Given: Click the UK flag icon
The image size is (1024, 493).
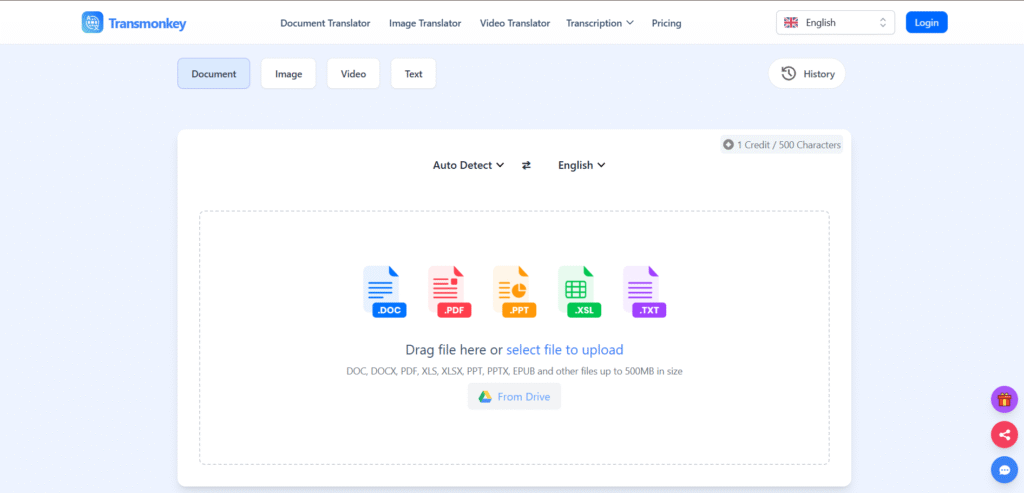Looking at the screenshot, I should point(791,22).
